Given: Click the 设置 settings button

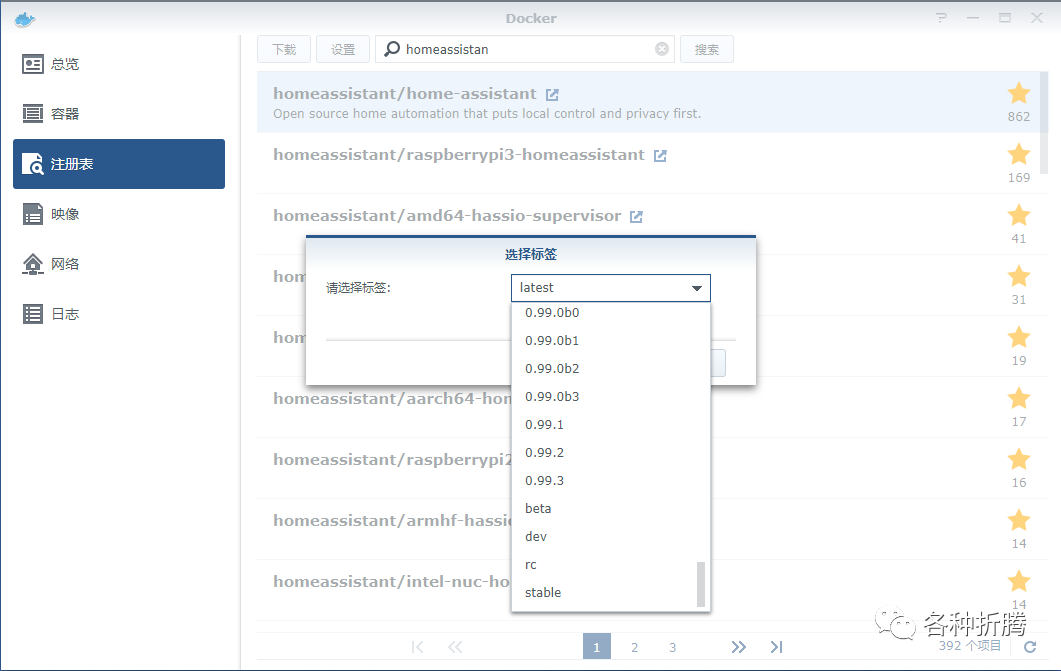Looking at the screenshot, I should pyautogui.click(x=342, y=49).
